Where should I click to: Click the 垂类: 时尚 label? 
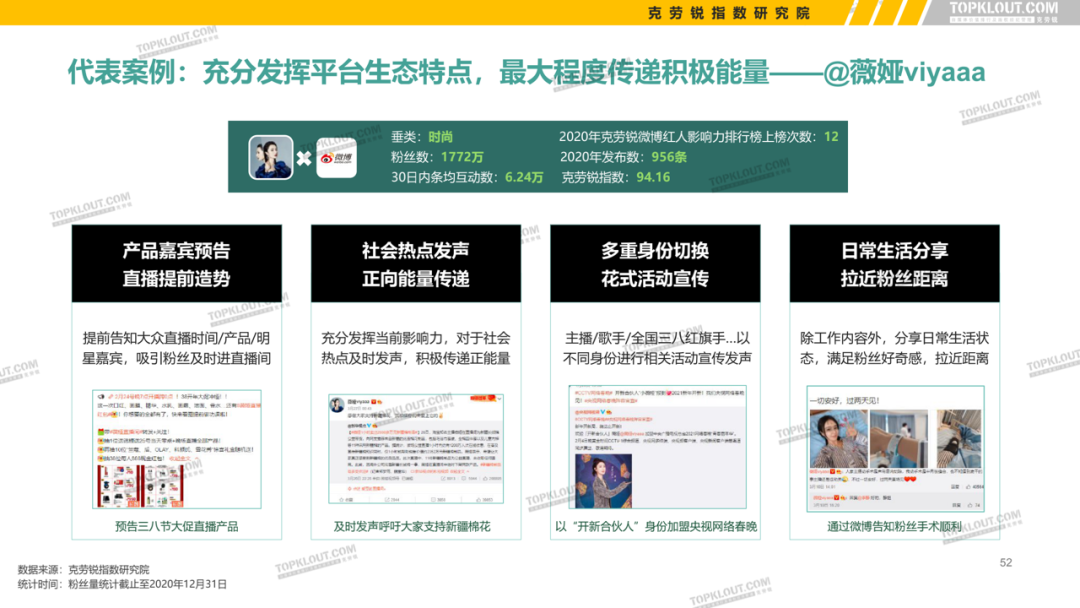coord(422,137)
